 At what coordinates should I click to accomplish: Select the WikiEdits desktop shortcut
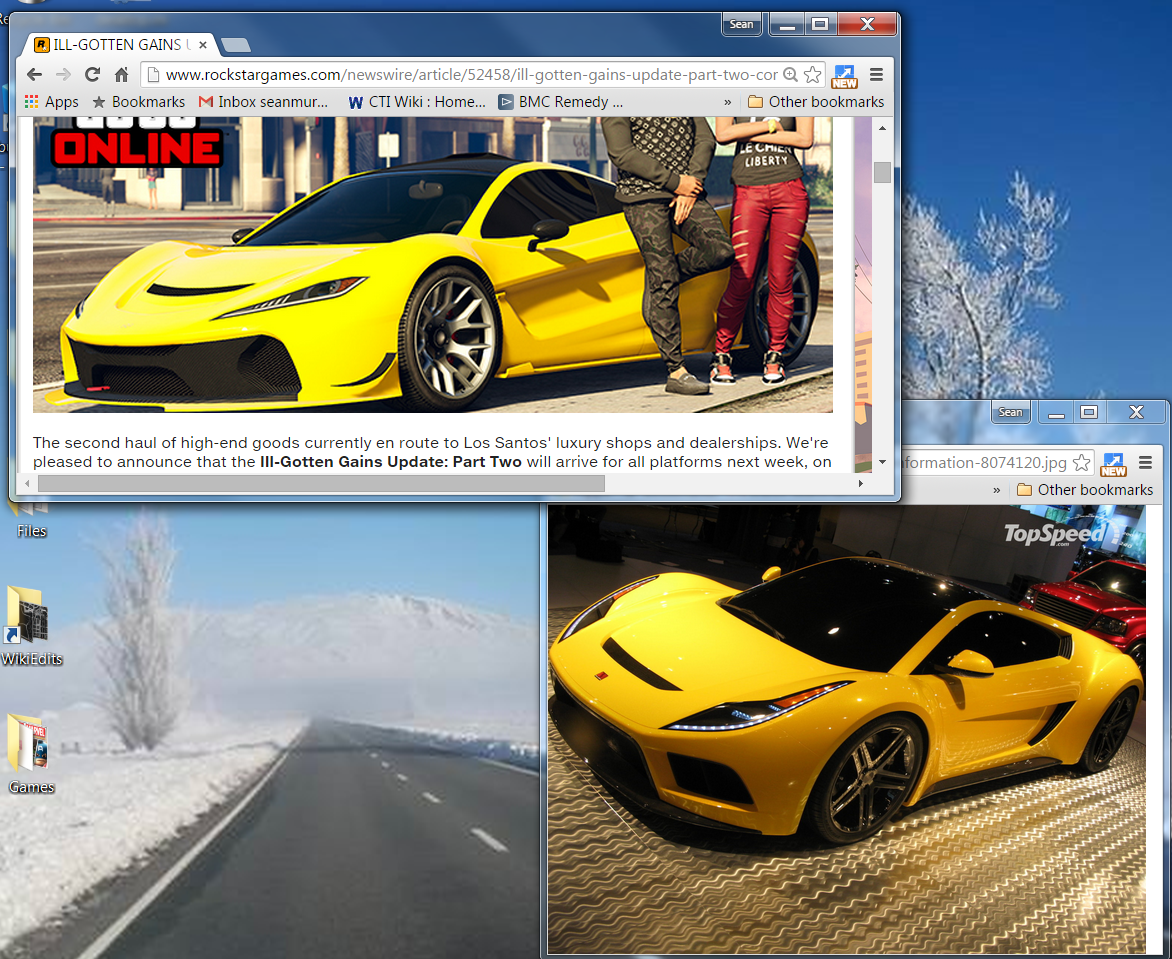(31, 626)
